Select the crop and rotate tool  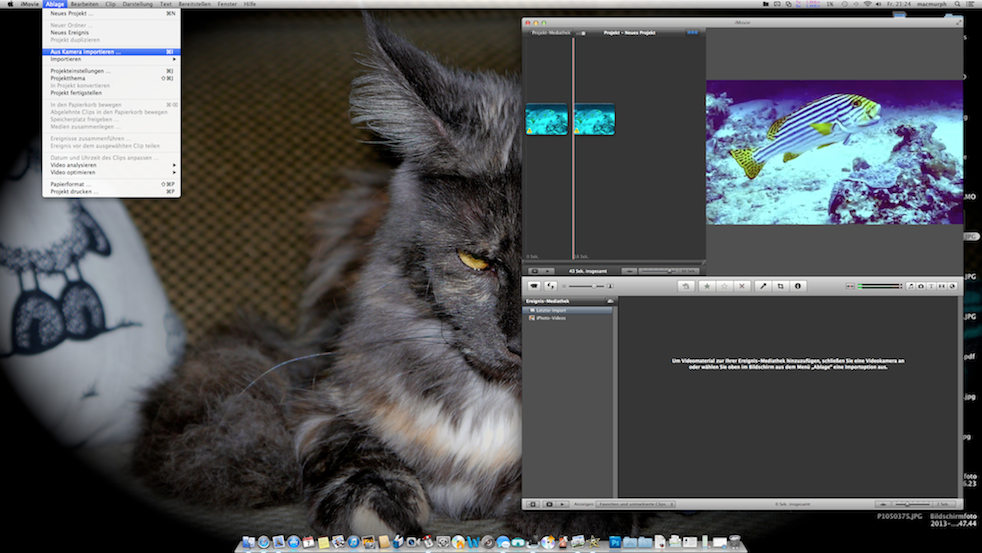click(x=780, y=286)
